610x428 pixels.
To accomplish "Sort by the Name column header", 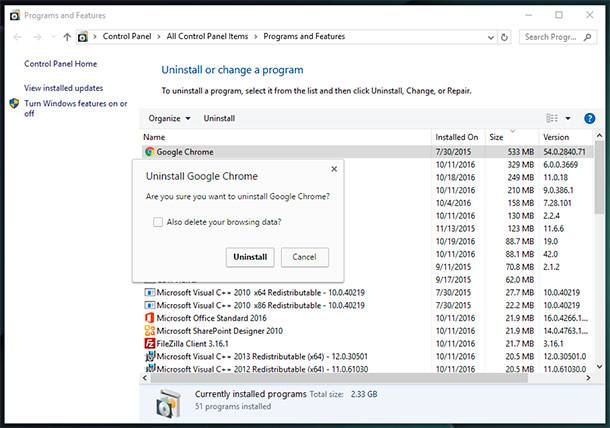I will pos(287,137).
